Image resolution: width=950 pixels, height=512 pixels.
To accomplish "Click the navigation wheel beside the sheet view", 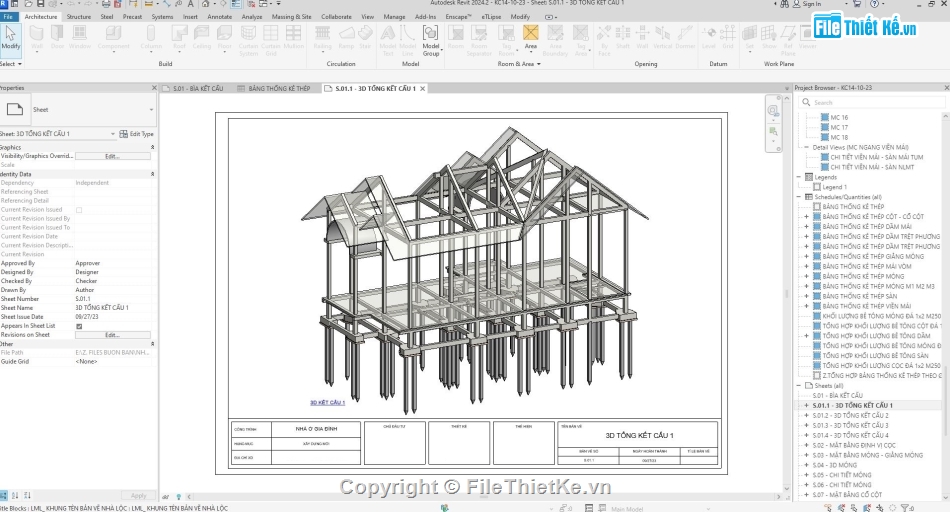I will pos(773,110).
